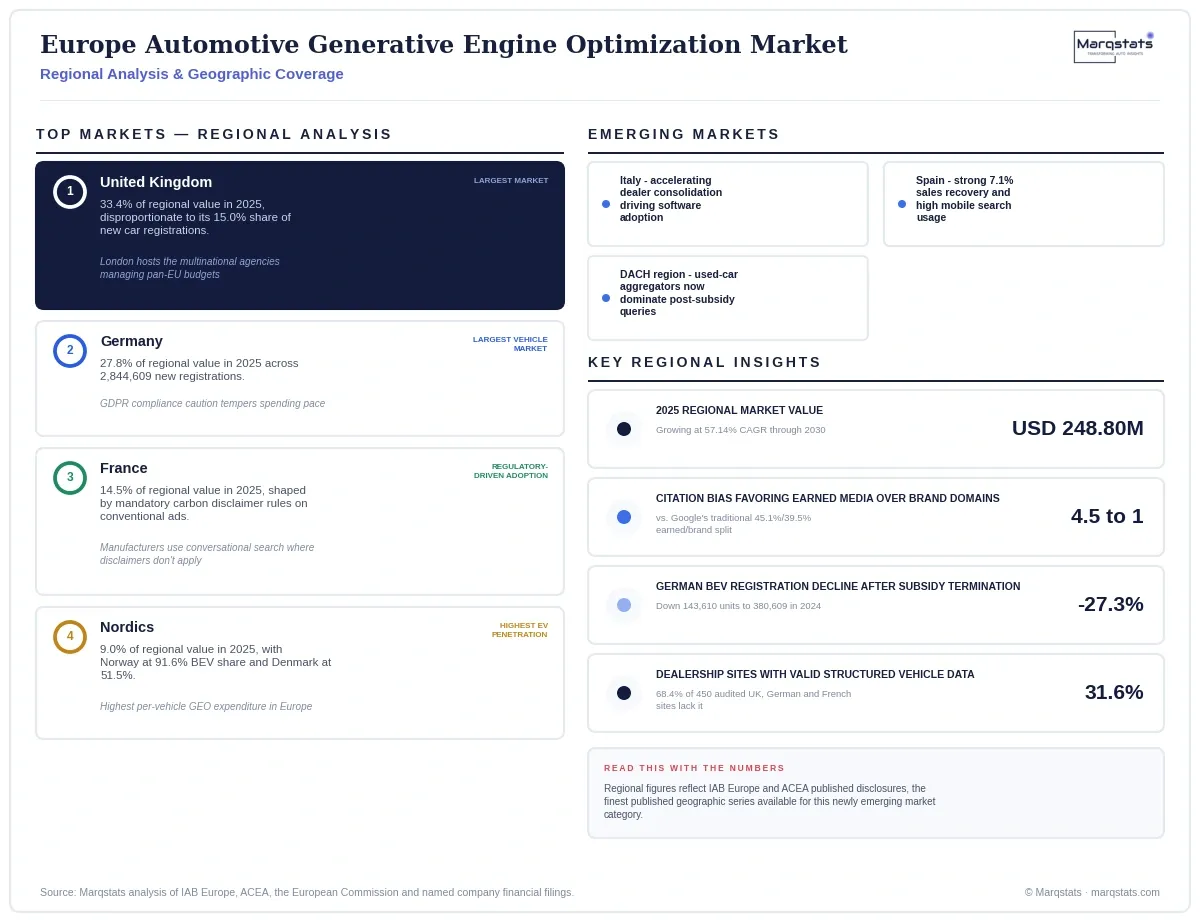Open marqstats.com footer link

1125,892
